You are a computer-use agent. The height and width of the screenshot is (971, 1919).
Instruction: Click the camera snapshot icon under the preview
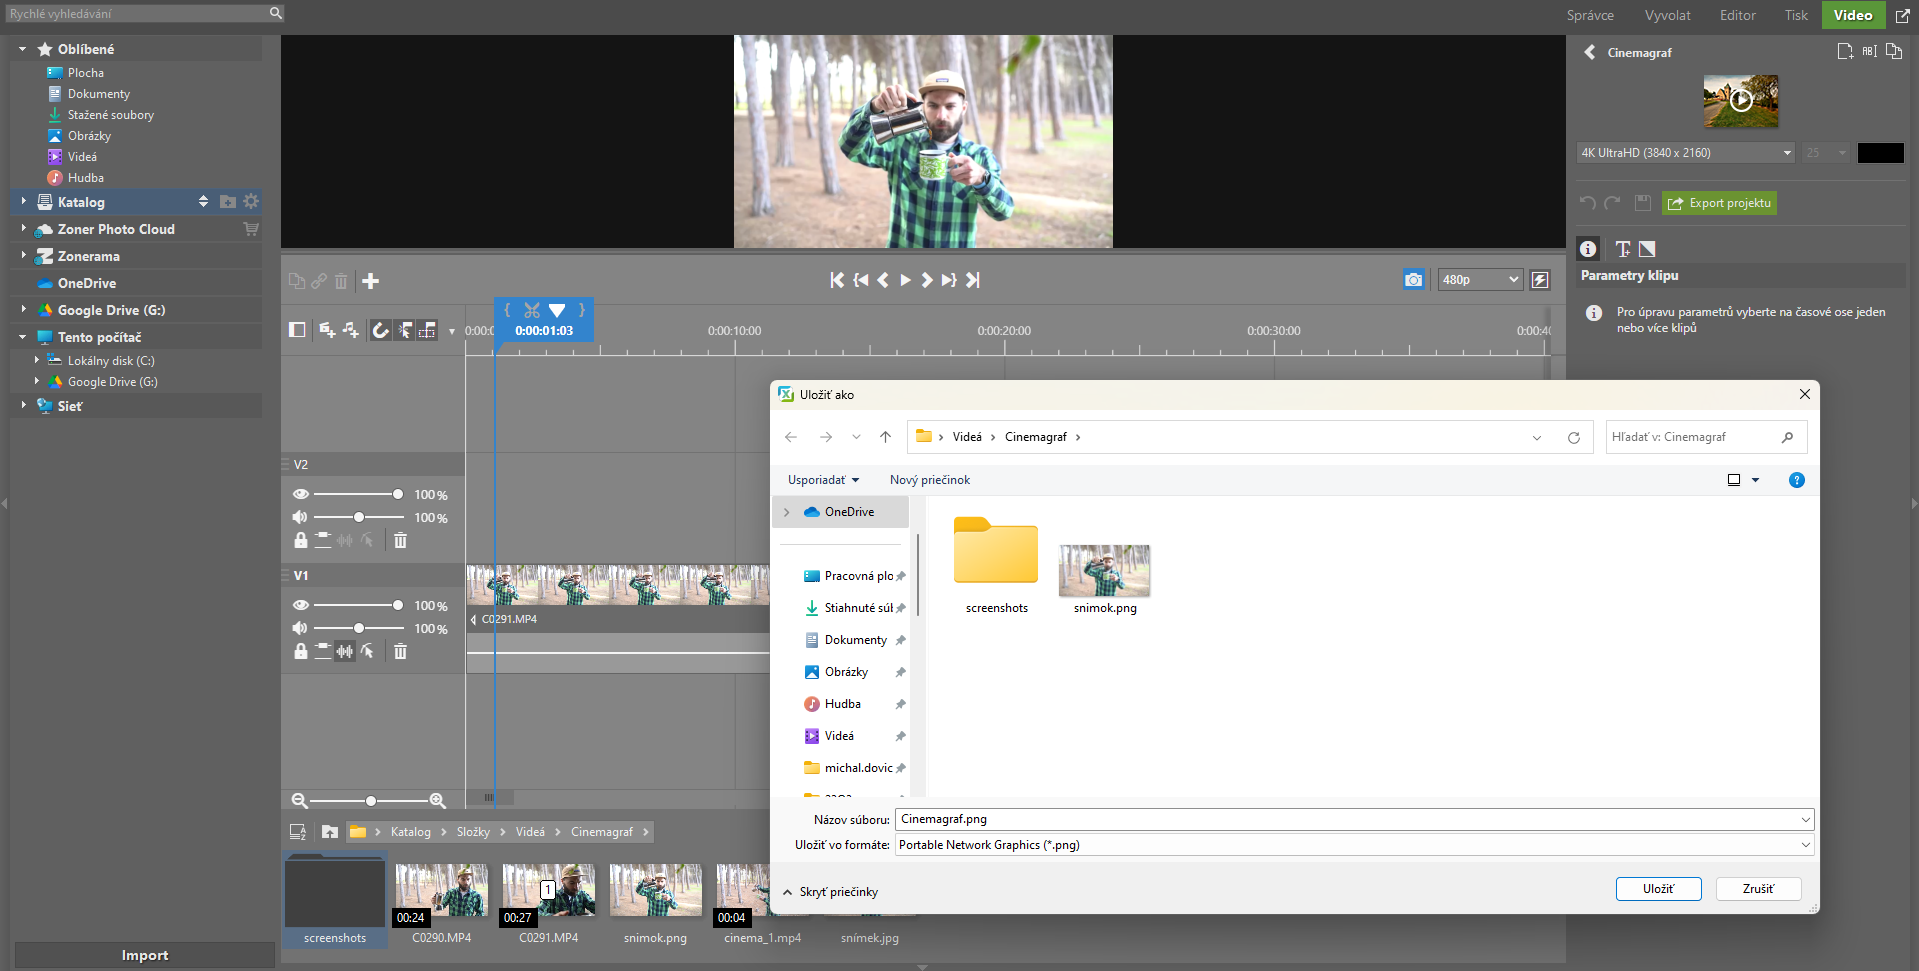click(1412, 280)
